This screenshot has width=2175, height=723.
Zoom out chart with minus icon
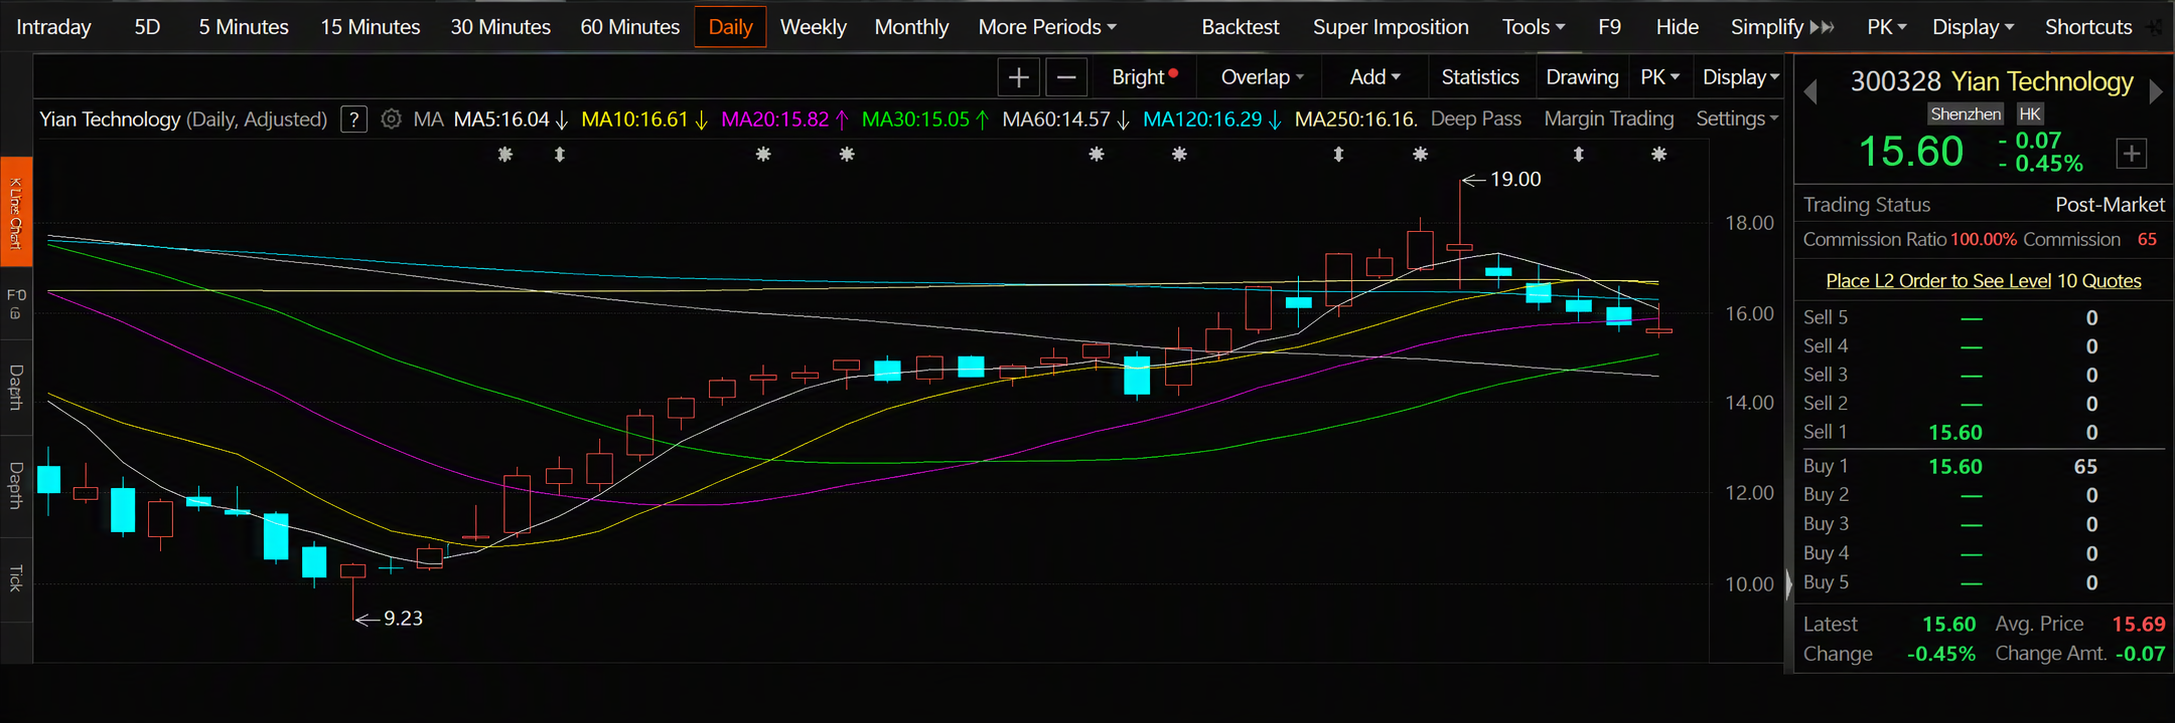[1066, 77]
